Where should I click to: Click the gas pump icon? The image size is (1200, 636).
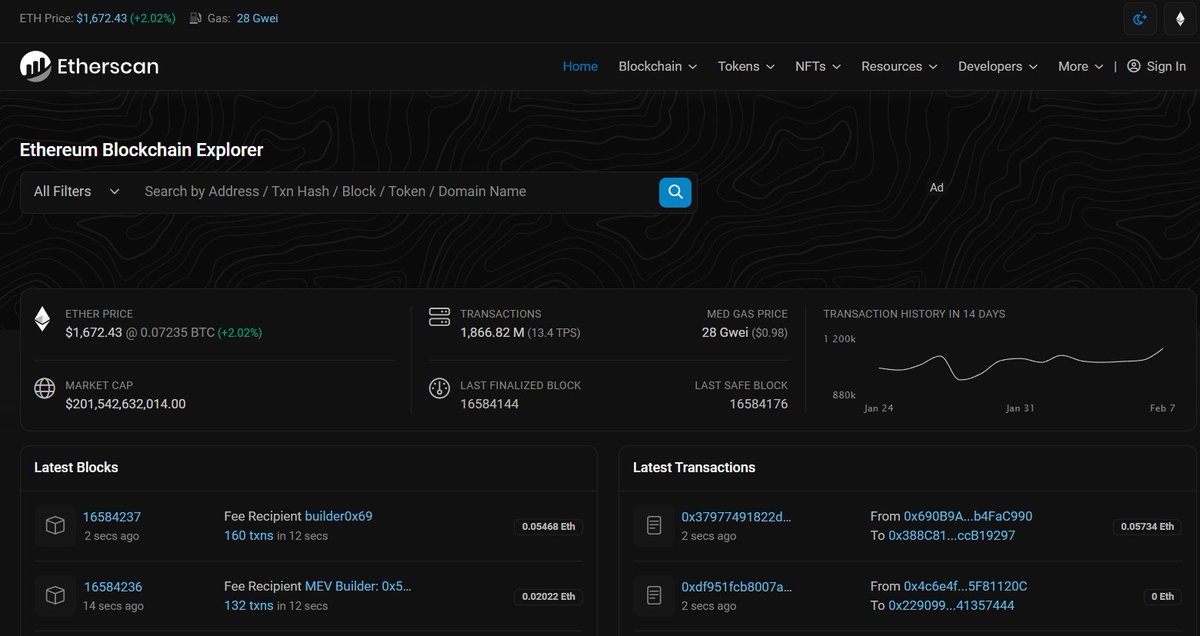(x=196, y=18)
